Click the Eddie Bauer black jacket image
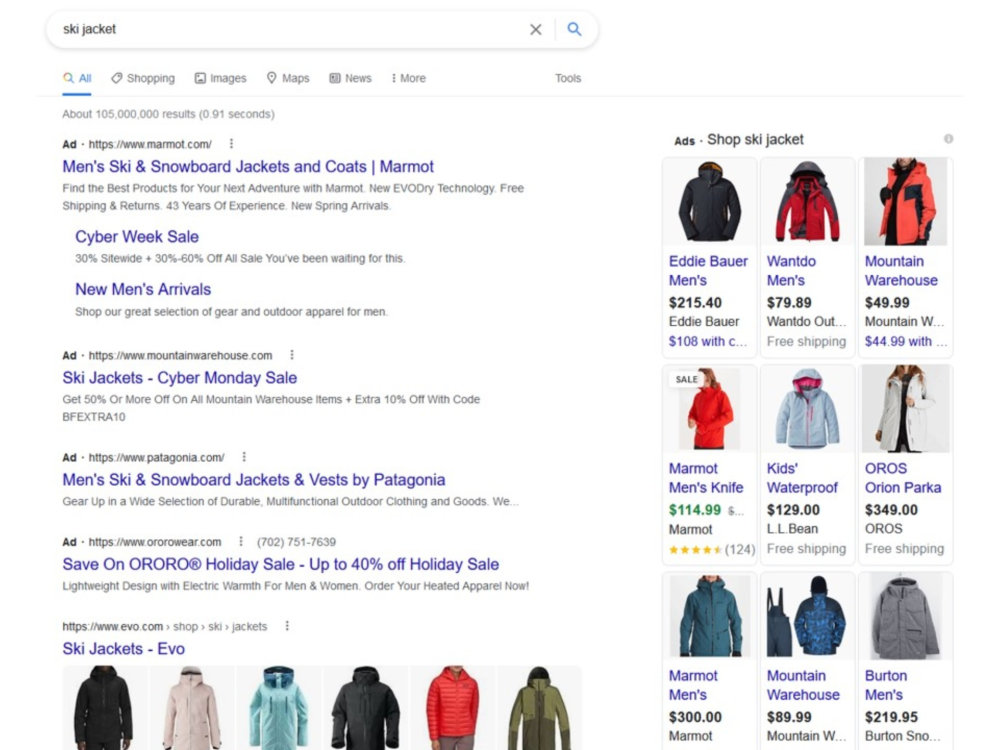Screen dimensions: 1000x750 click(x=709, y=202)
